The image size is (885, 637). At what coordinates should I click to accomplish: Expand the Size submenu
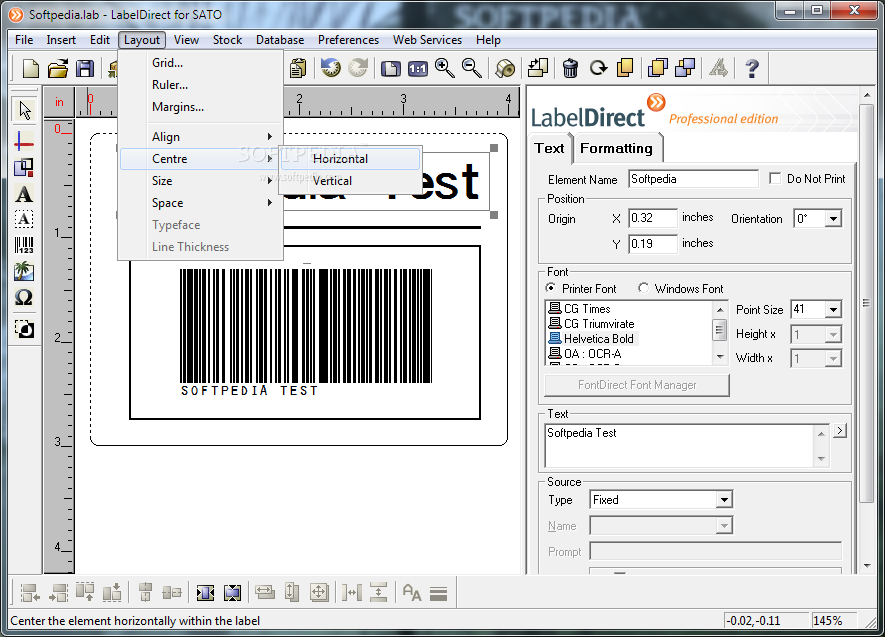[201, 181]
